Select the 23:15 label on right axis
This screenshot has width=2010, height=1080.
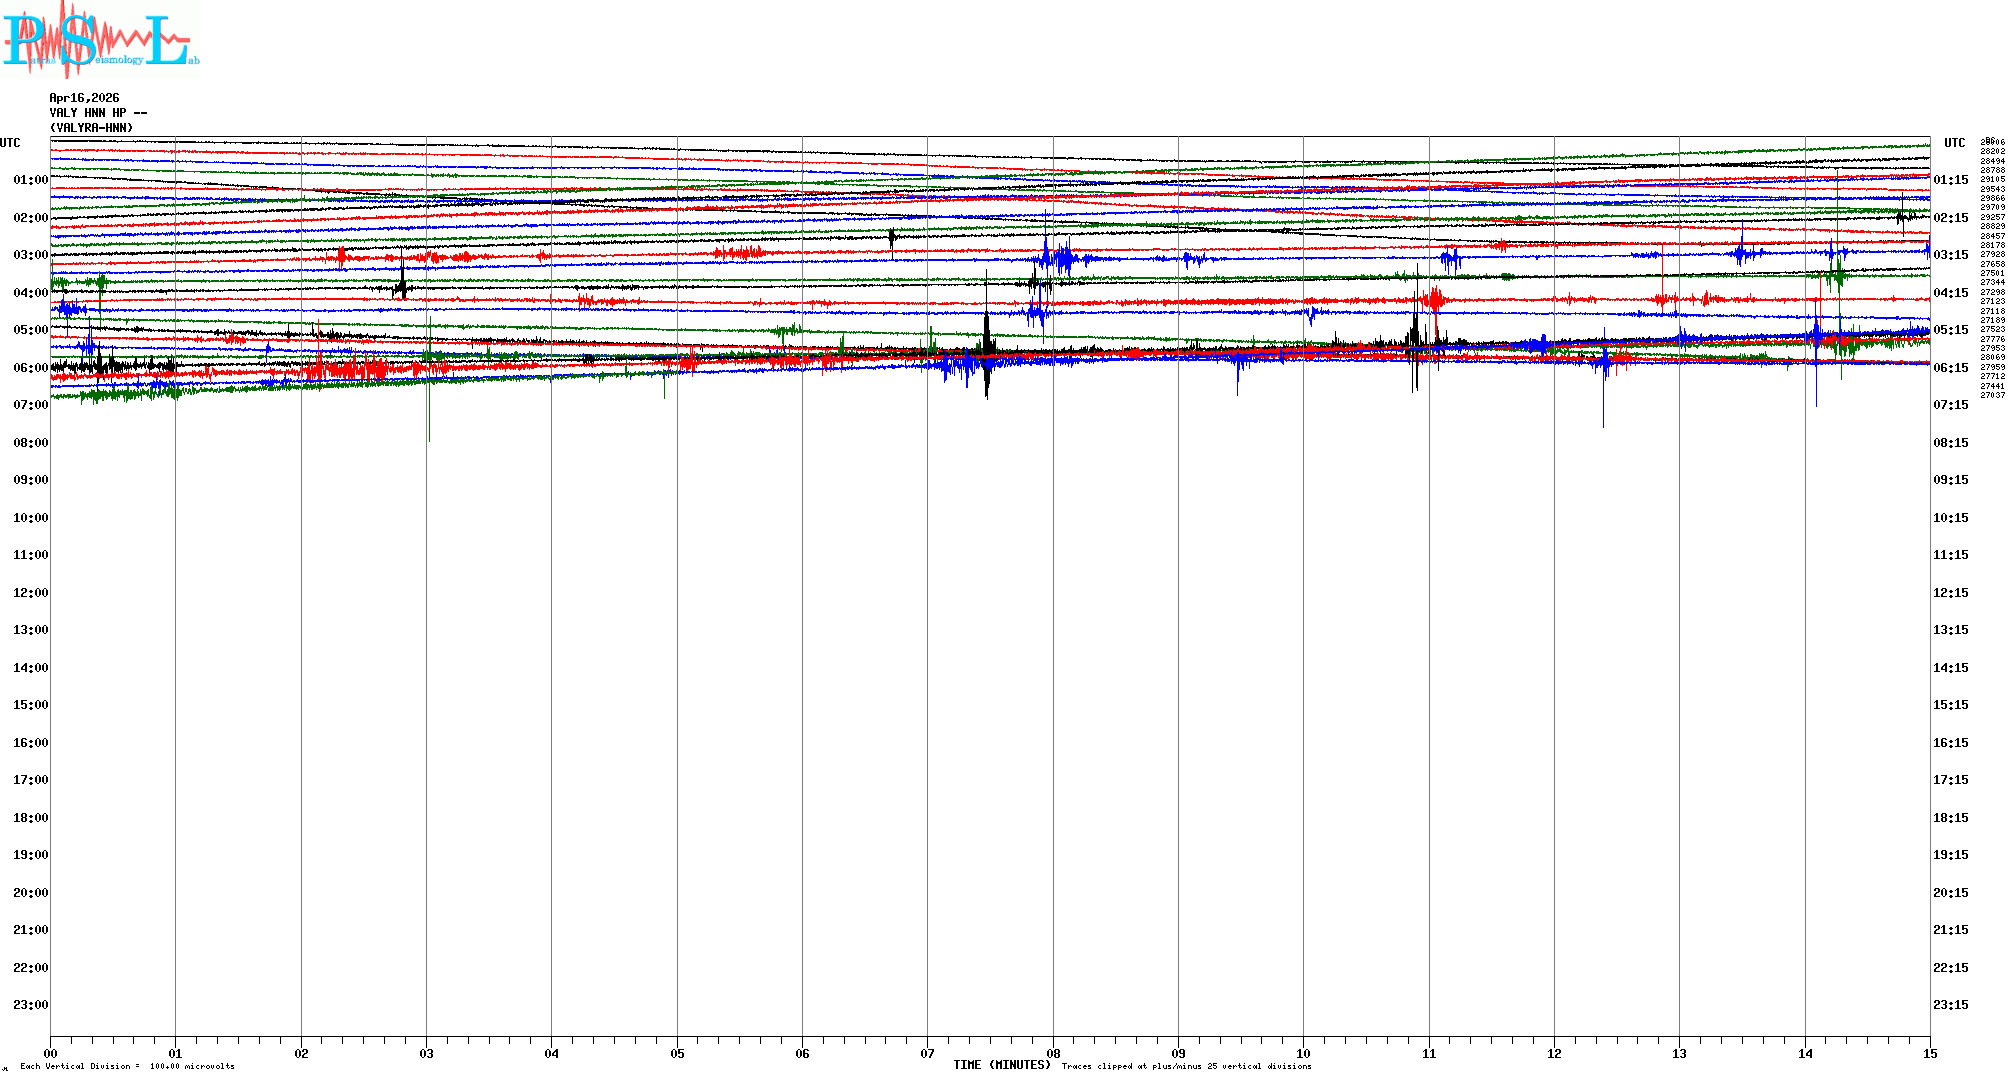(1950, 1005)
